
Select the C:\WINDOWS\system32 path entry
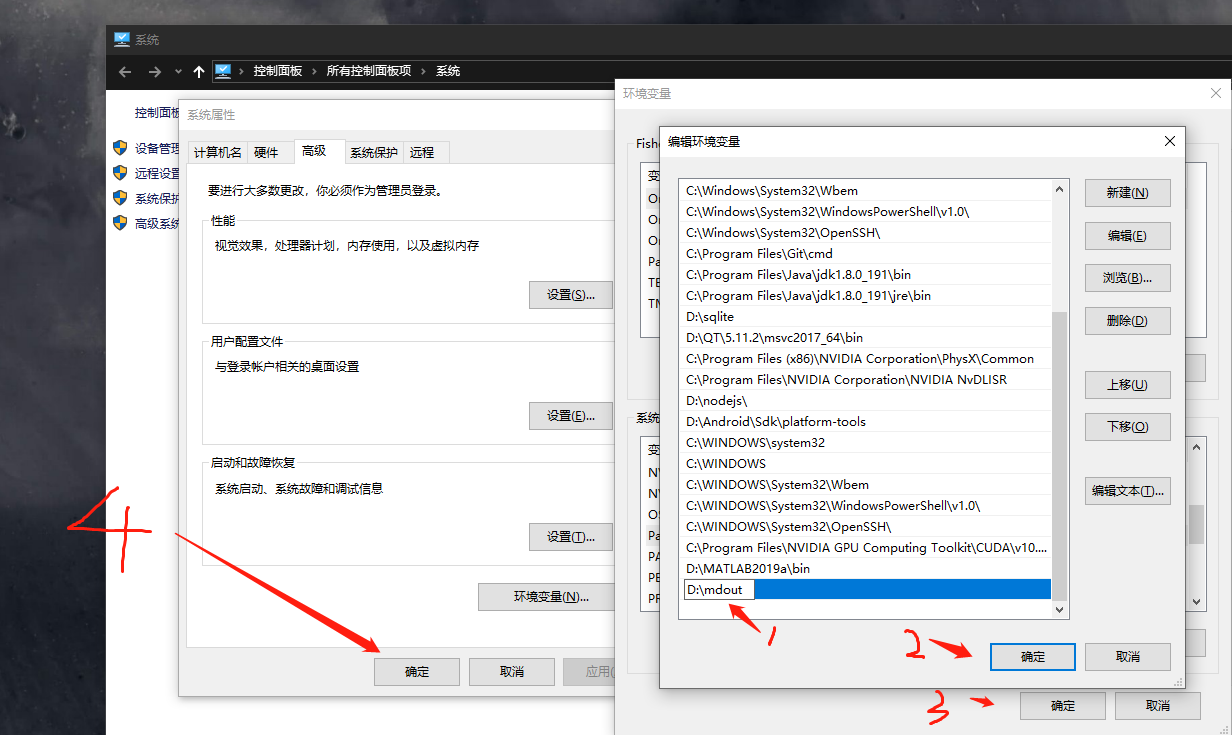(x=866, y=443)
